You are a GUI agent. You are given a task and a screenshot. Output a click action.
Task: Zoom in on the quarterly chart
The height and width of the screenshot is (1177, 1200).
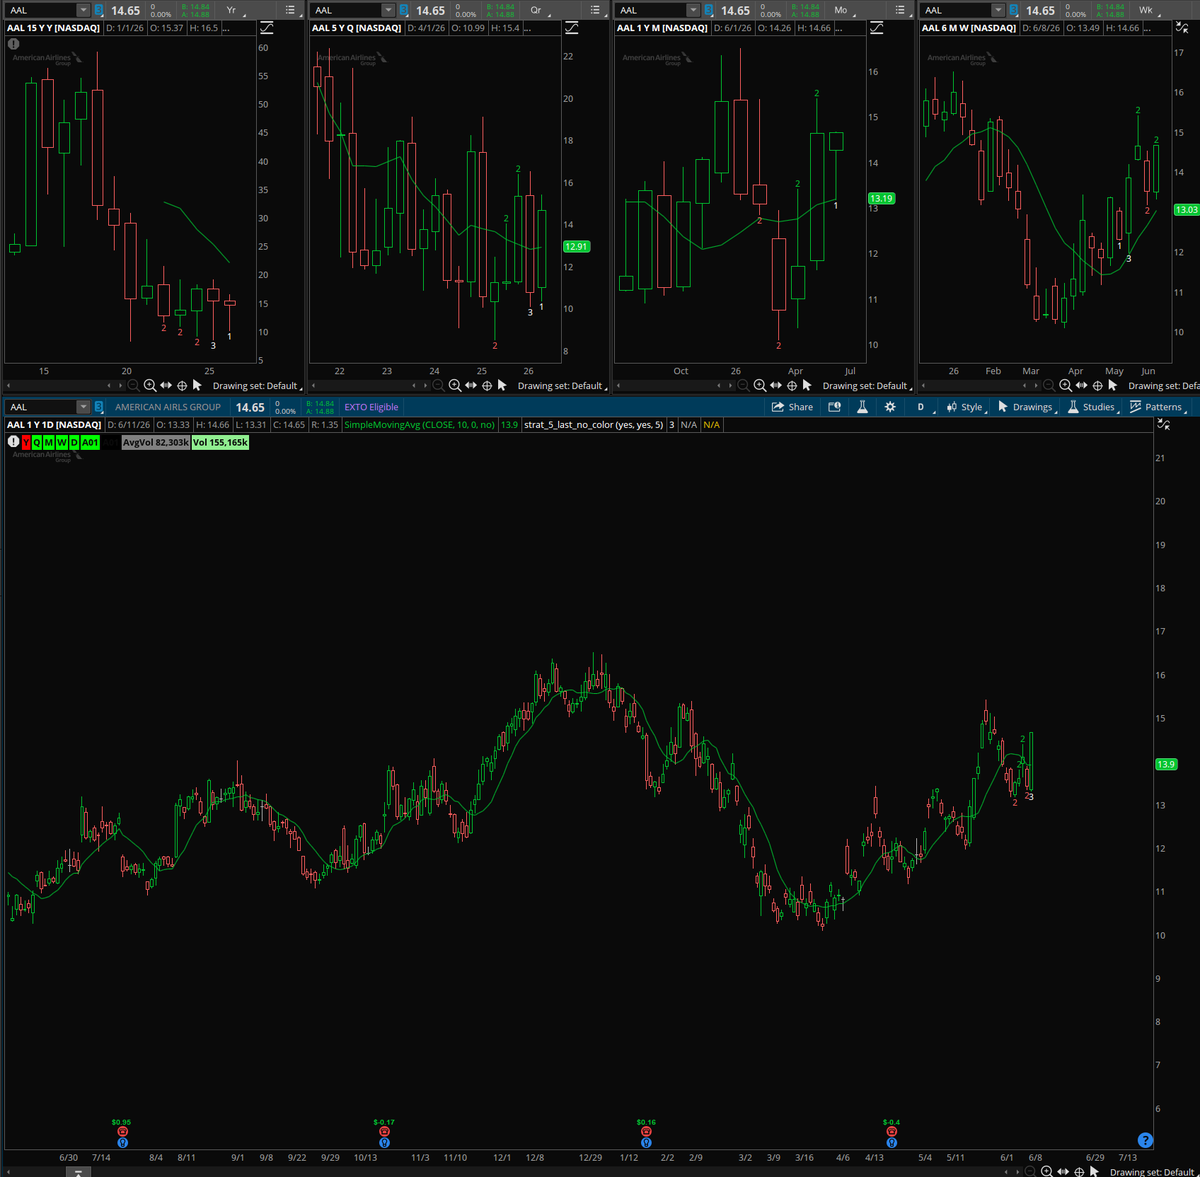click(x=455, y=385)
